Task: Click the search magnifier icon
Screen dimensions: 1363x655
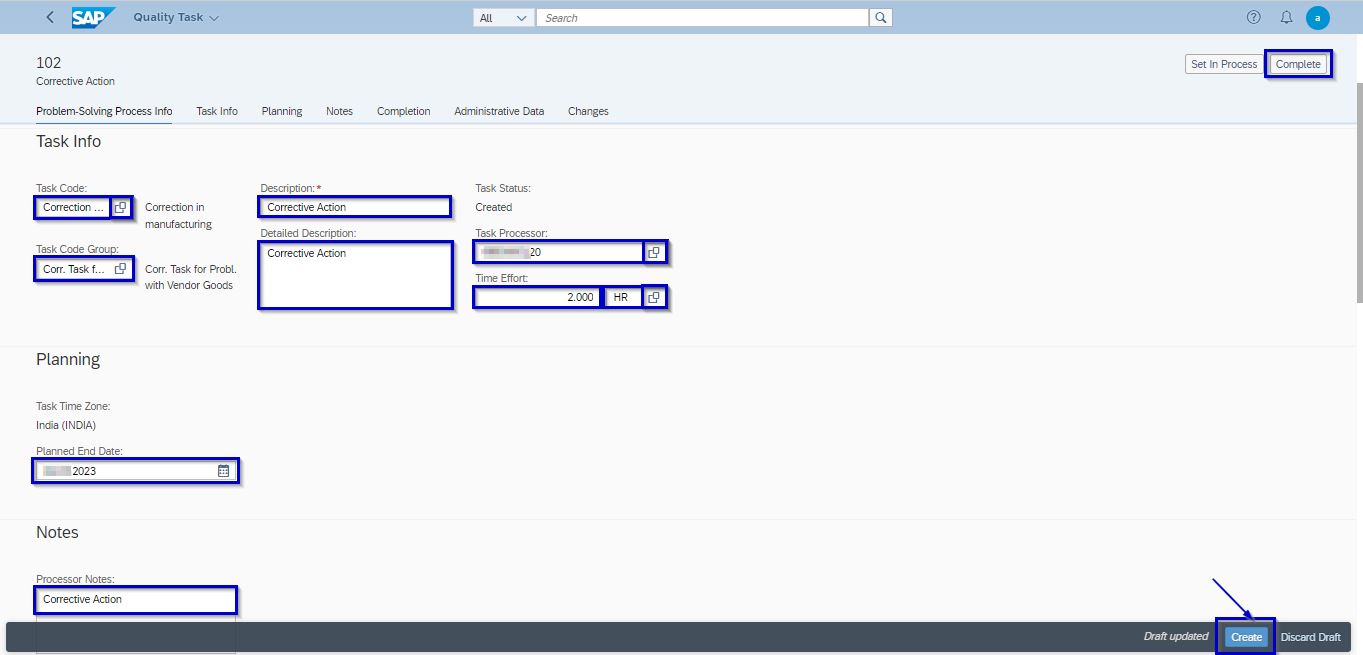Action: (879, 17)
